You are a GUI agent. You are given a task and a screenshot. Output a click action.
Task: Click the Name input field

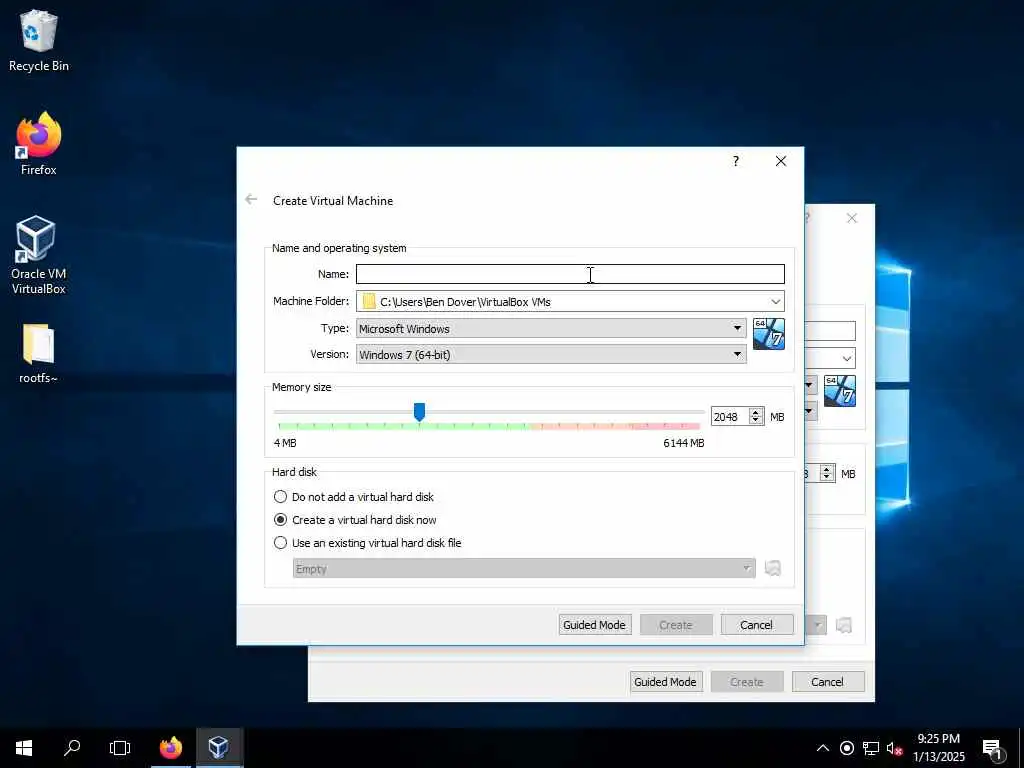(570, 274)
